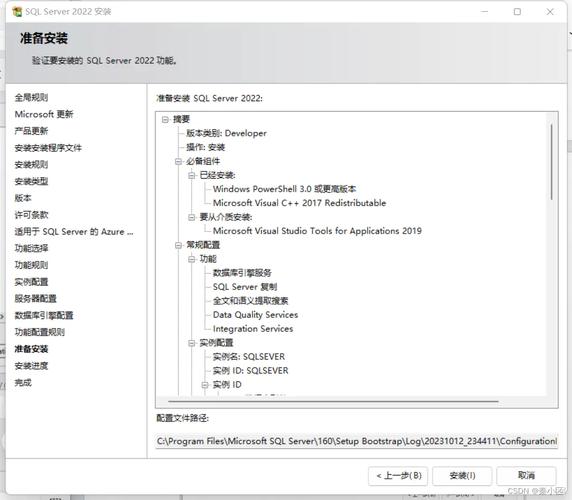Viewport: 572px width, 500px height.
Task: Select the 功能规则 sidebar step
Action: tap(31, 265)
